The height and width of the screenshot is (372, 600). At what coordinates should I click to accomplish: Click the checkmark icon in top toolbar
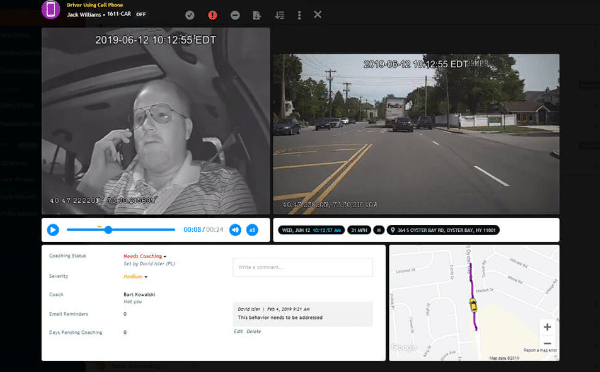(x=190, y=15)
